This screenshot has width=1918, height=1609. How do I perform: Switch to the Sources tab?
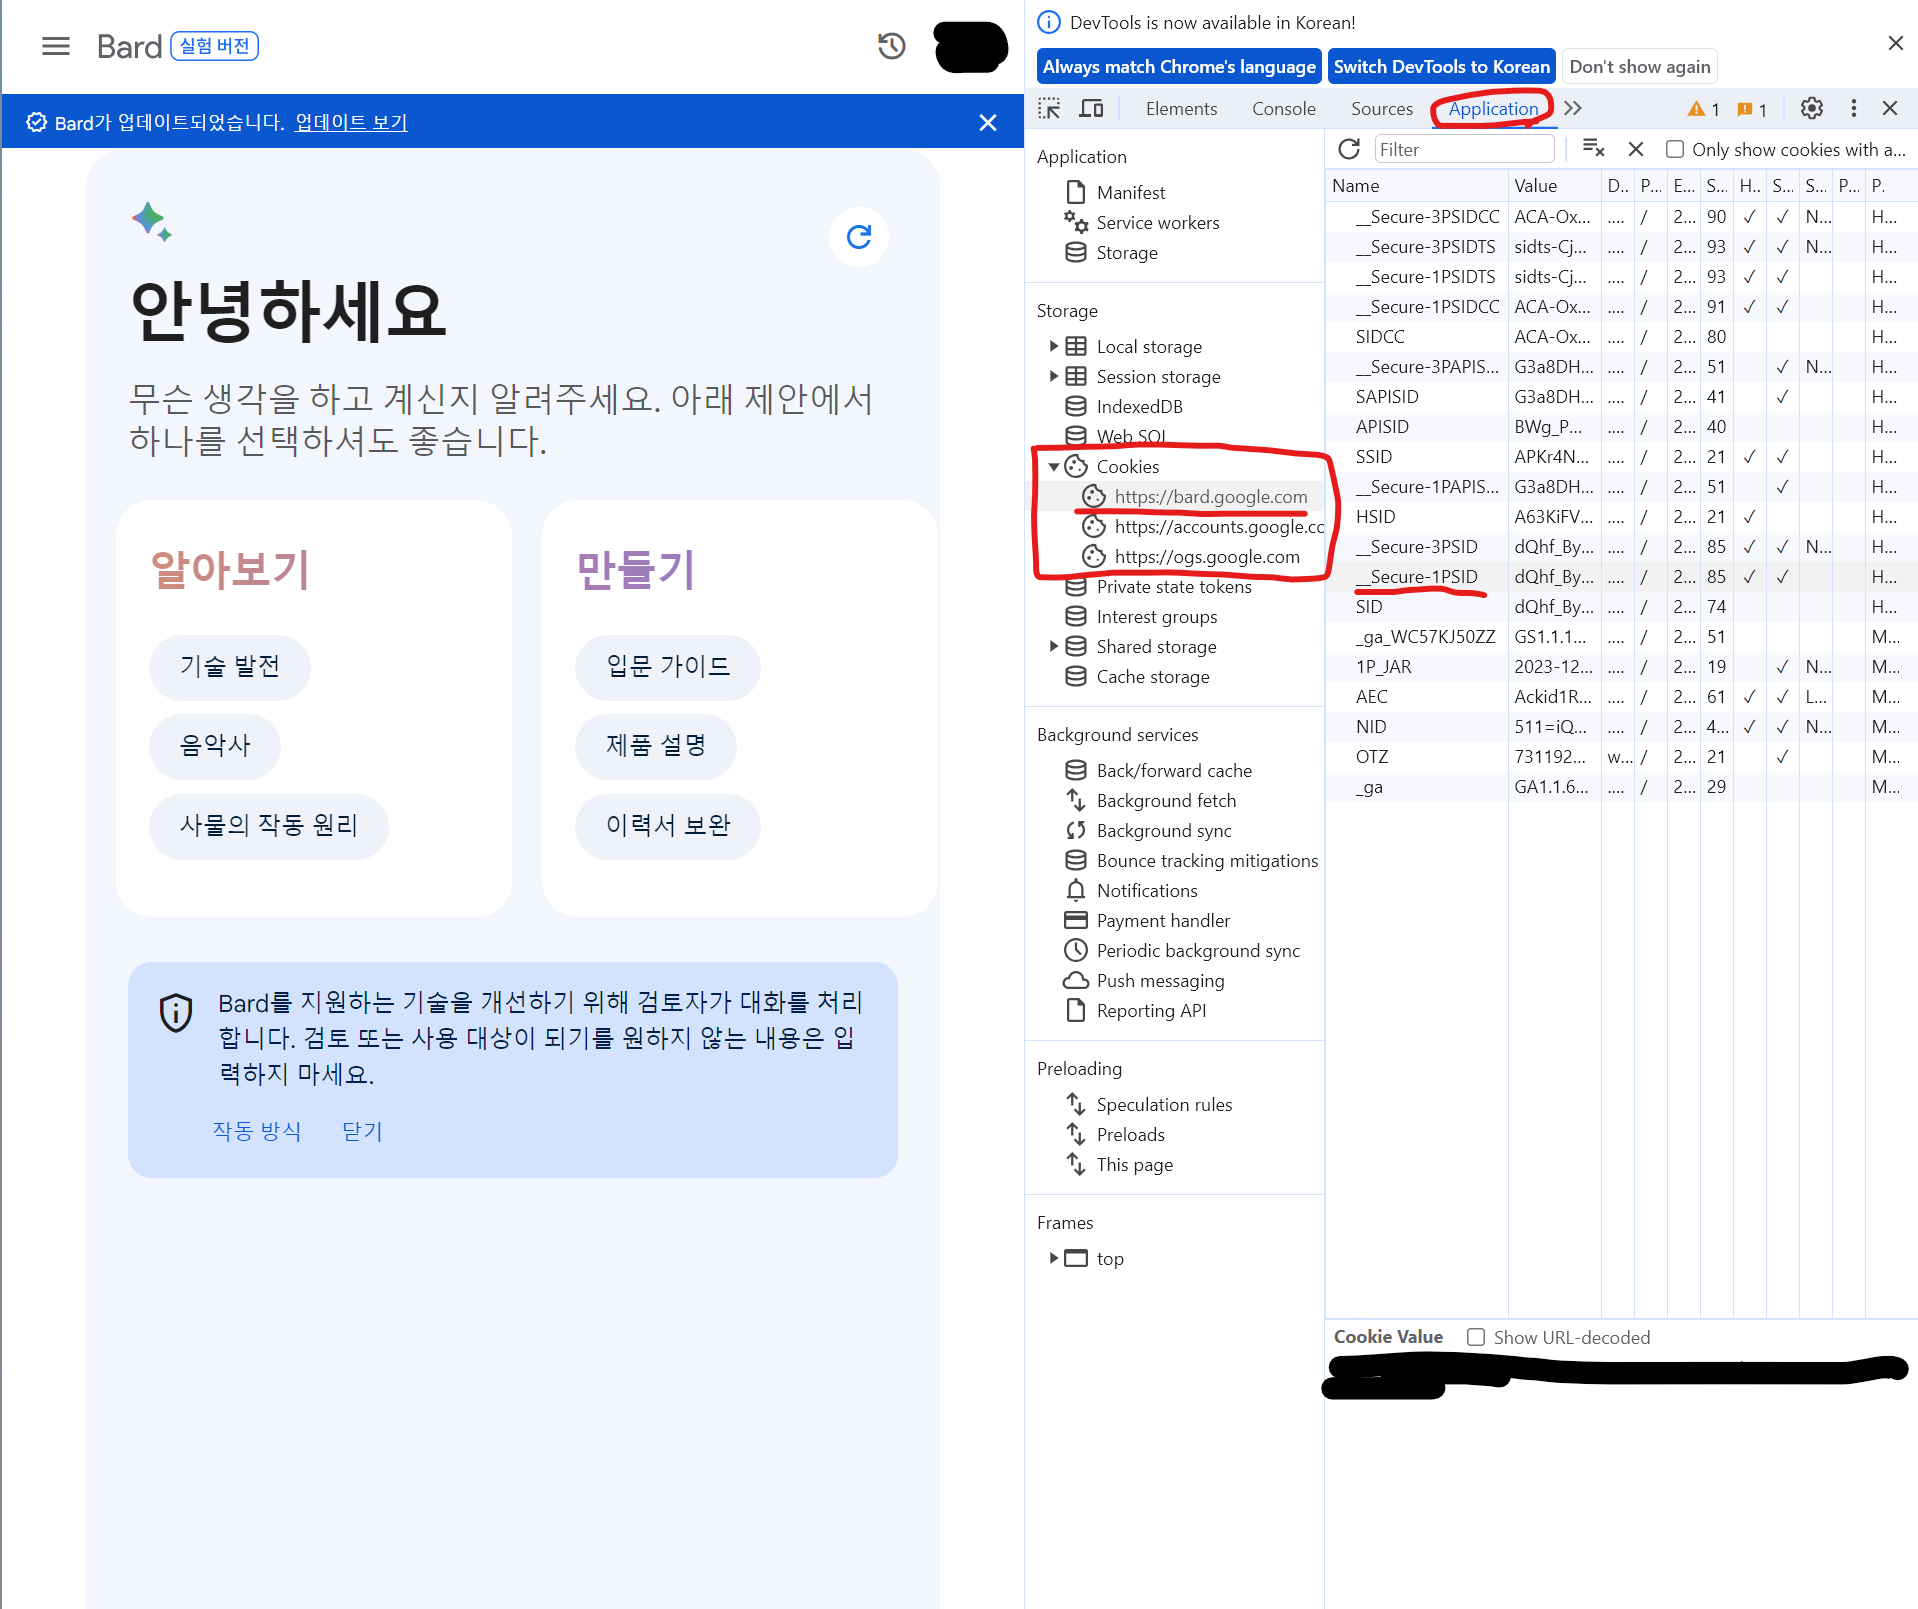[1382, 109]
